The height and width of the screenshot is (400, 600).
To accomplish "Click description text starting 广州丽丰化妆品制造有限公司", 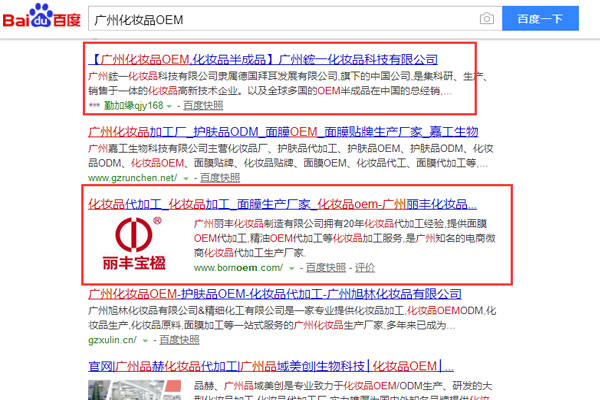I will click(344, 238).
